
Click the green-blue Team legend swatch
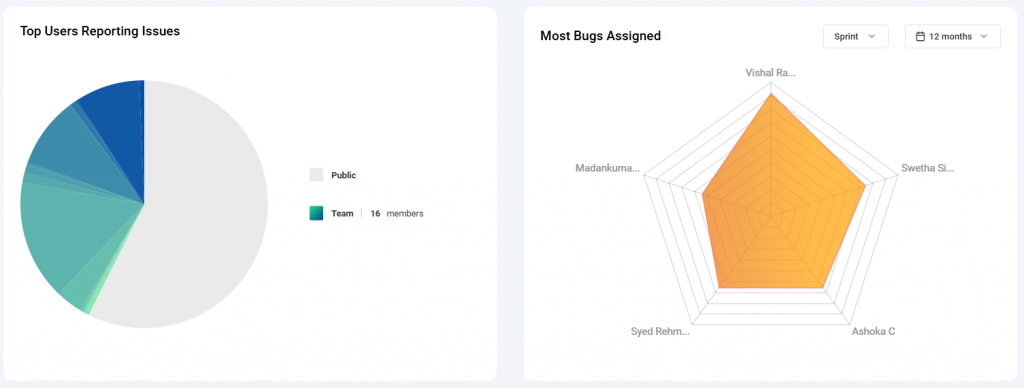pyautogui.click(x=316, y=213)
